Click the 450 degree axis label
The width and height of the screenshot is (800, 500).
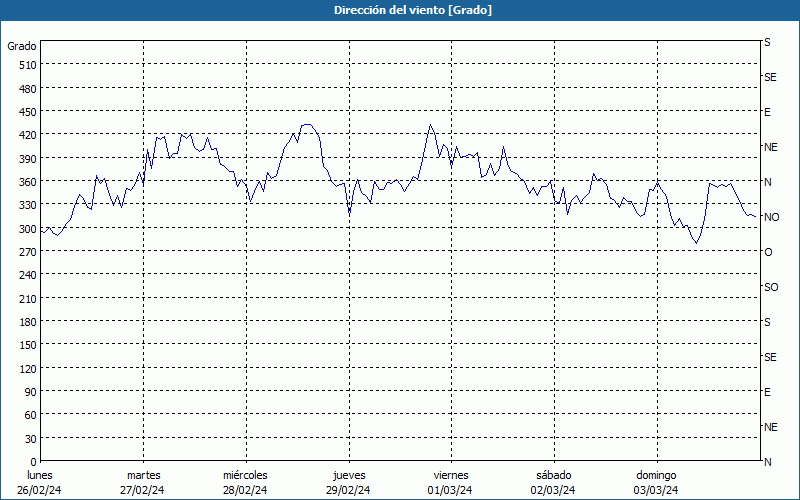[28, 112]
